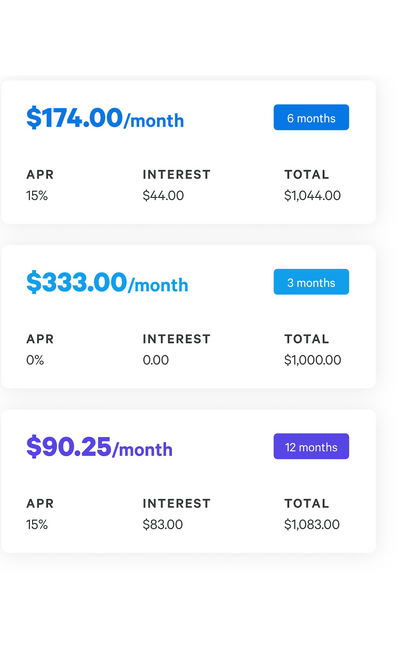Click the $1,044.00 total amount

pos(312,196)
